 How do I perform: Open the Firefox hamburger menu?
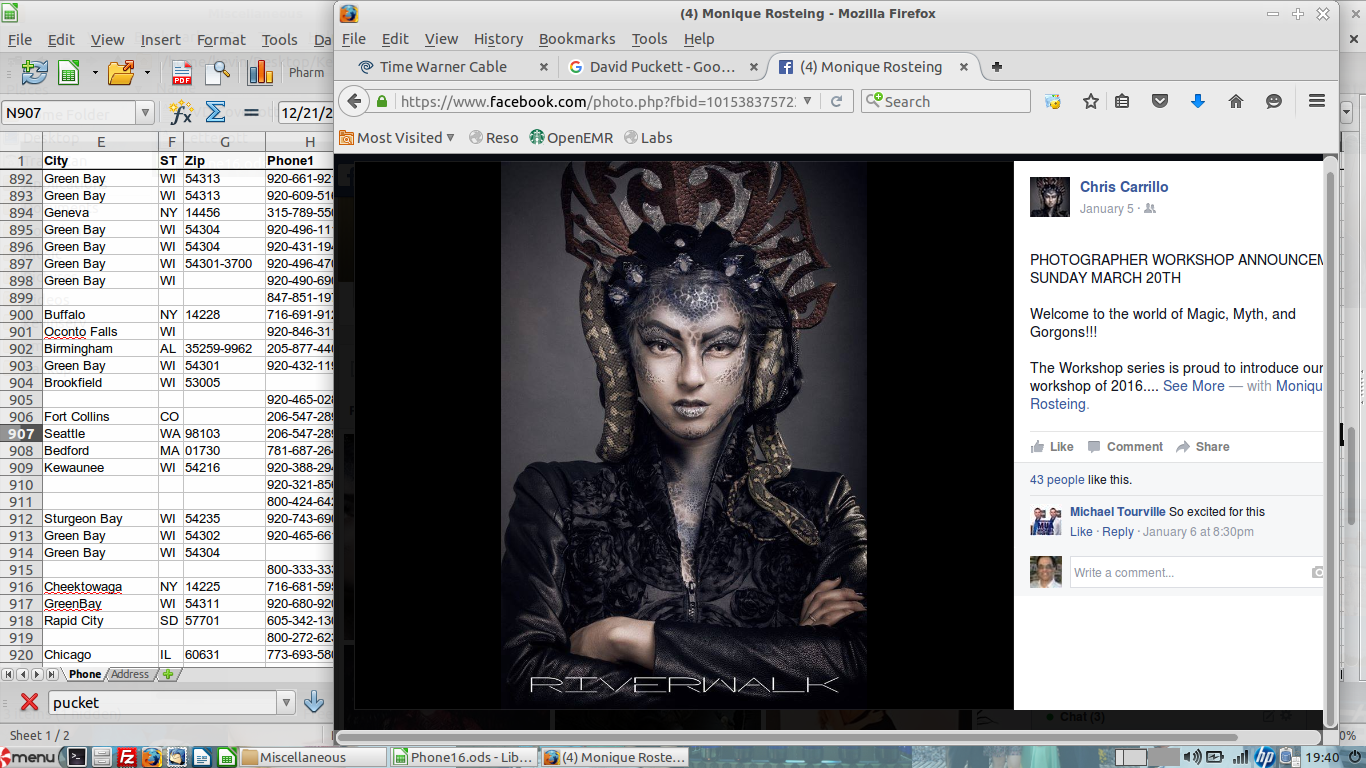pos(1317,101)
